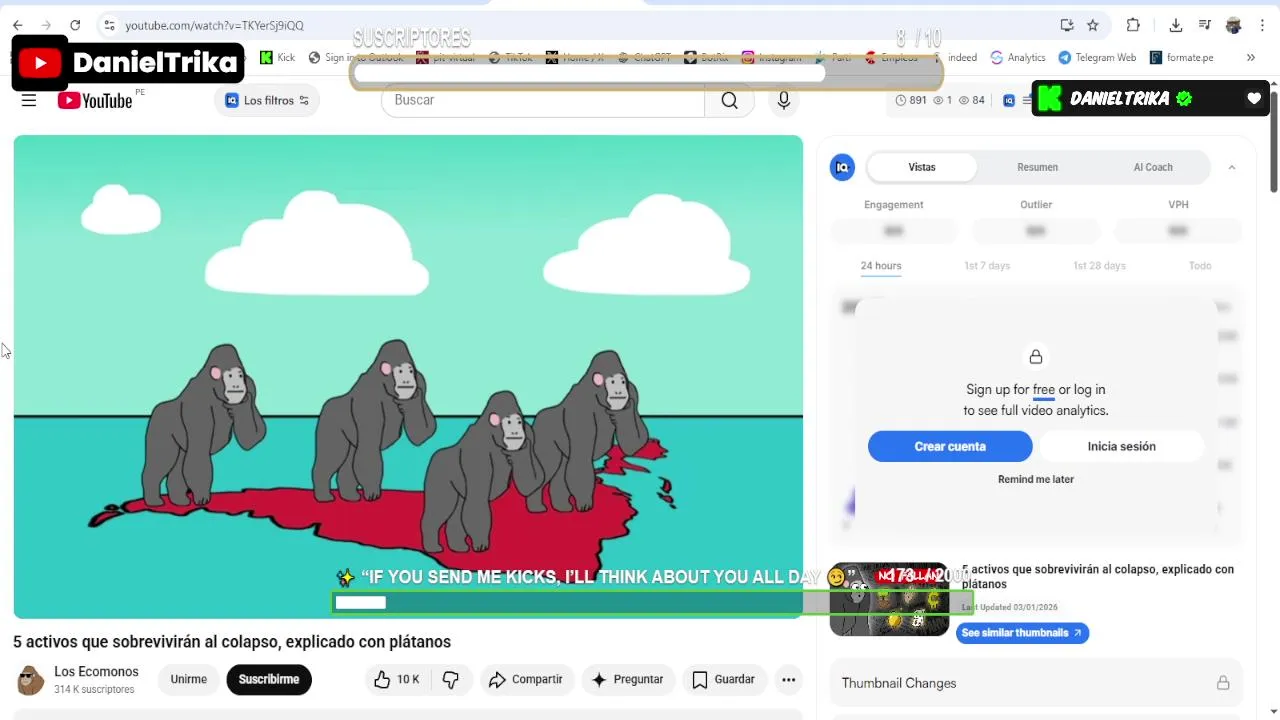Select the 24 hours range tab
The width and height of the screenshot is (1280, 720).
pos(881,266)
